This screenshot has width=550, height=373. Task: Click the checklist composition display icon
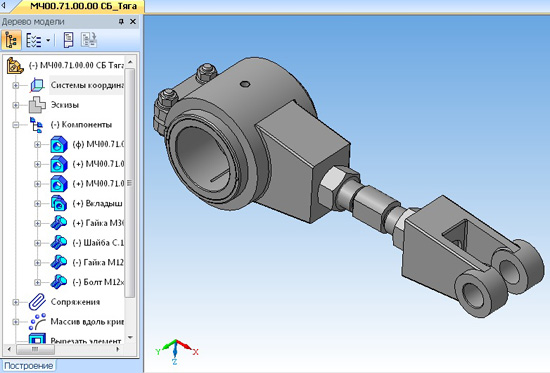(x=34, y=40)
